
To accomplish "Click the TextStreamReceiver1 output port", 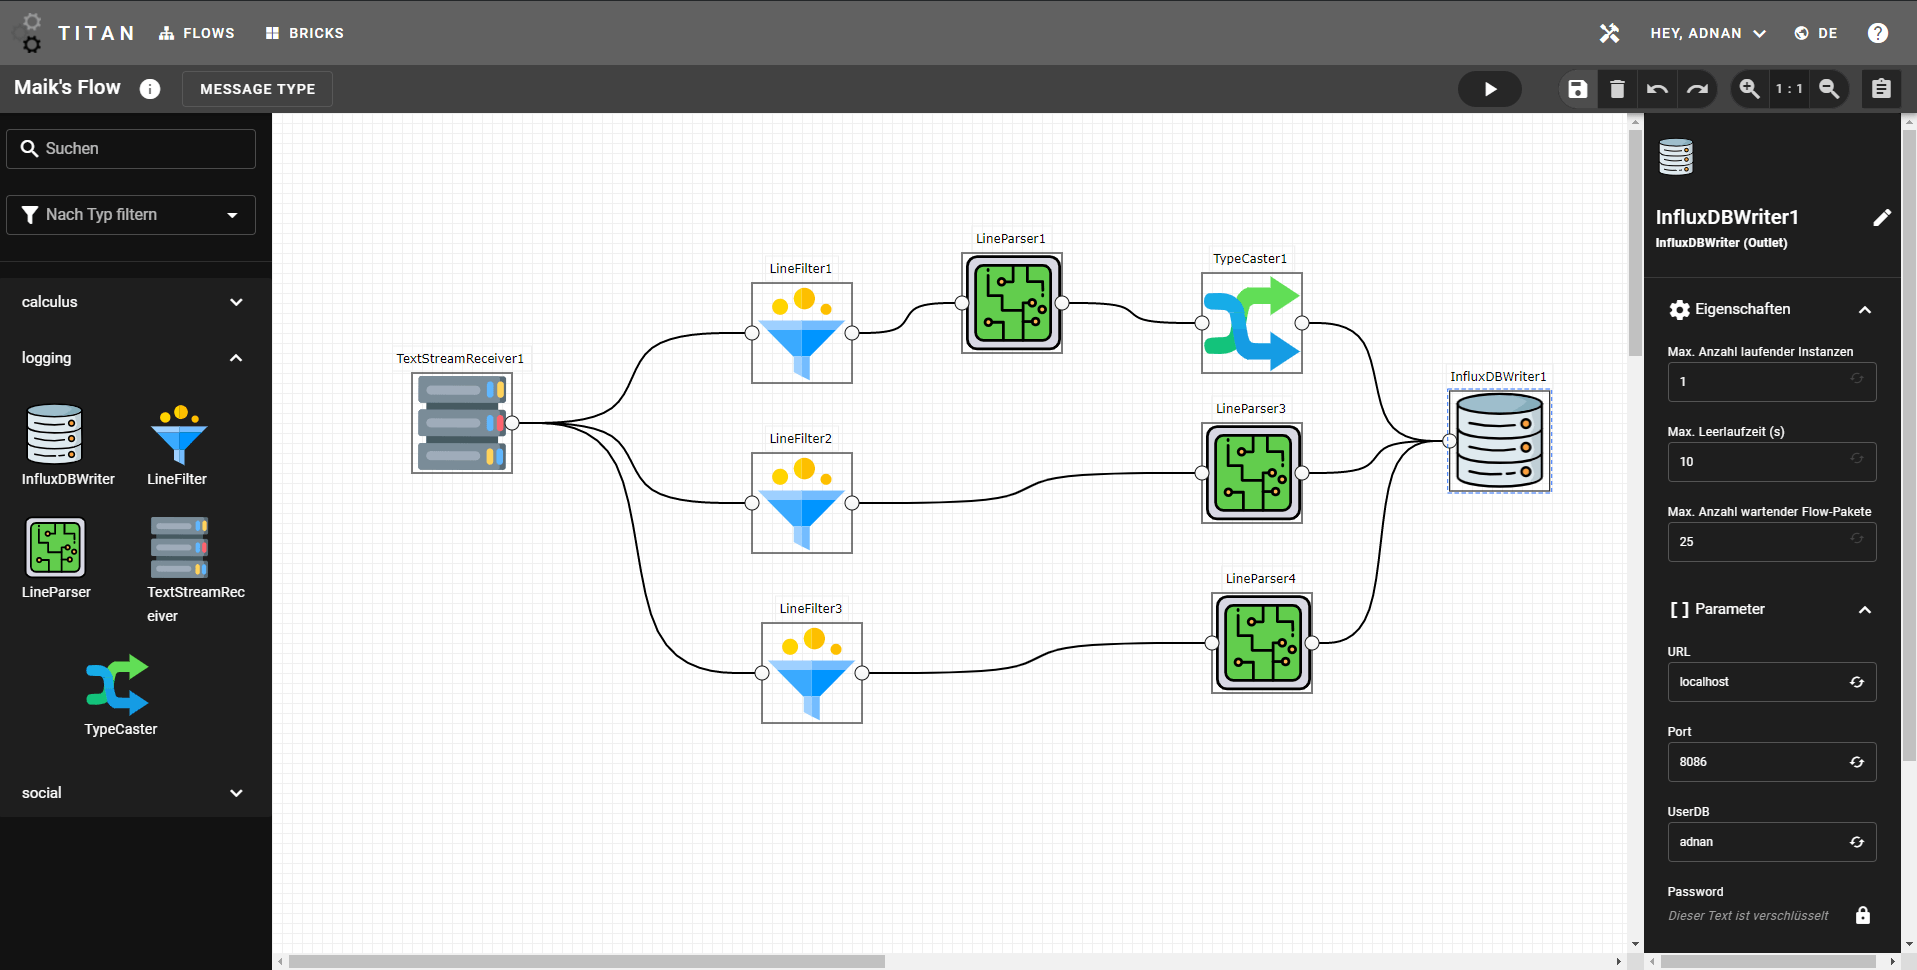I will 512,423.
